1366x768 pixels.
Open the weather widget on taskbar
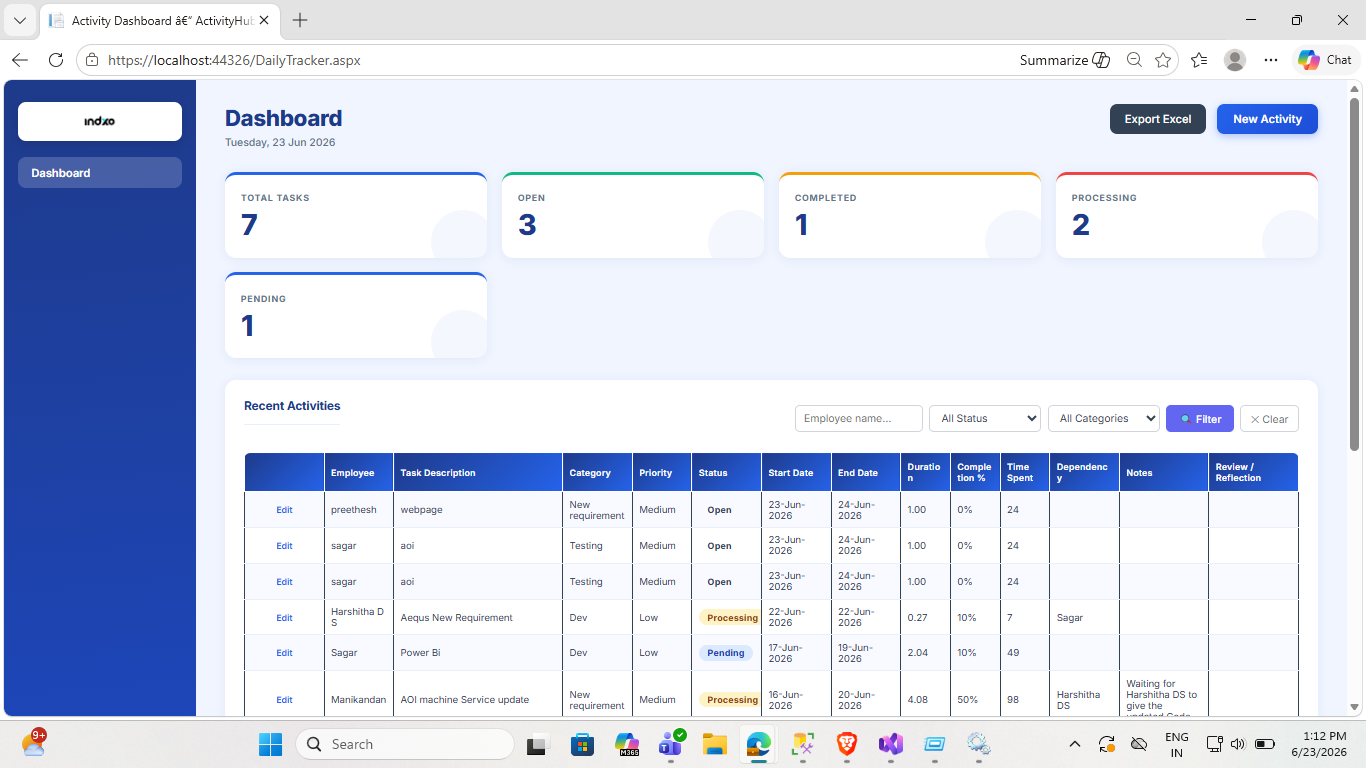click(34, 743)
